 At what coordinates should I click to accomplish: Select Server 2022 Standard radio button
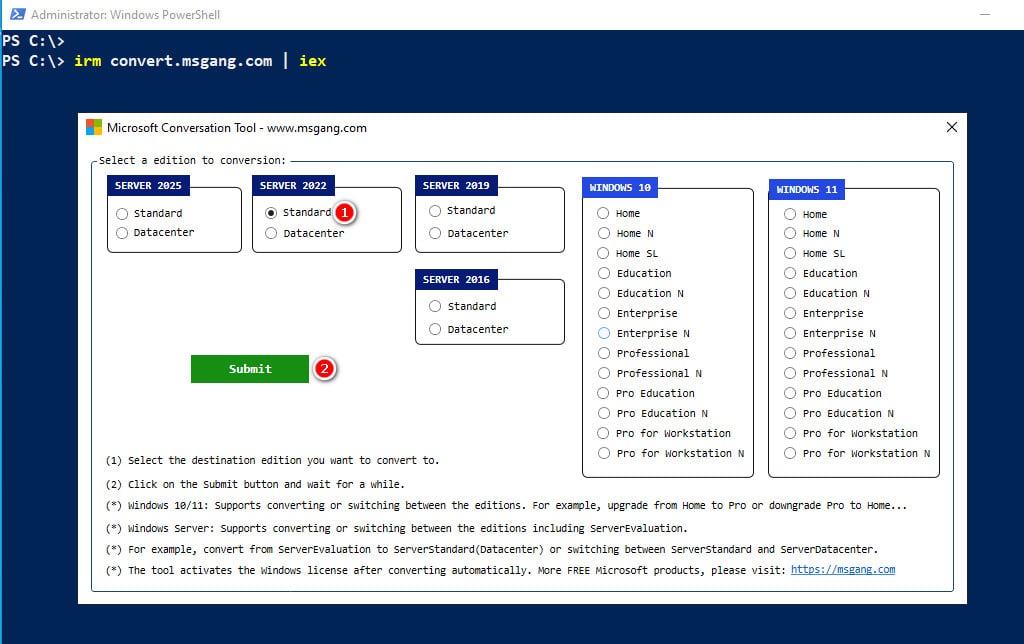pos(271,213)
